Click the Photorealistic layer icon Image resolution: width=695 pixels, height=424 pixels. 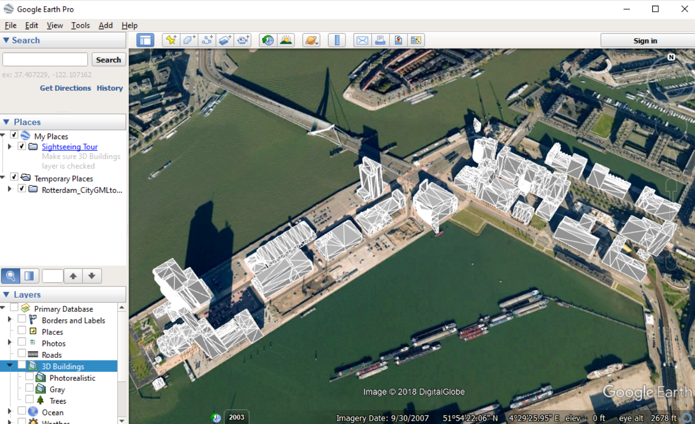[x=41, y=377]
